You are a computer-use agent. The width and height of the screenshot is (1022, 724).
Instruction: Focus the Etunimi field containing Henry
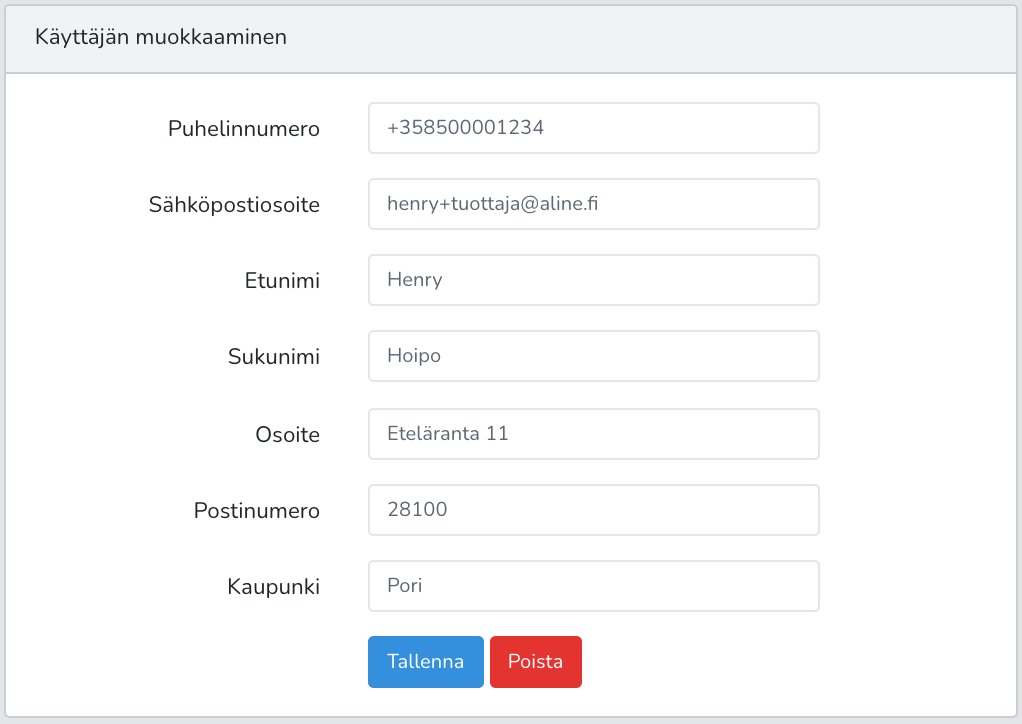tap(593, 280)
